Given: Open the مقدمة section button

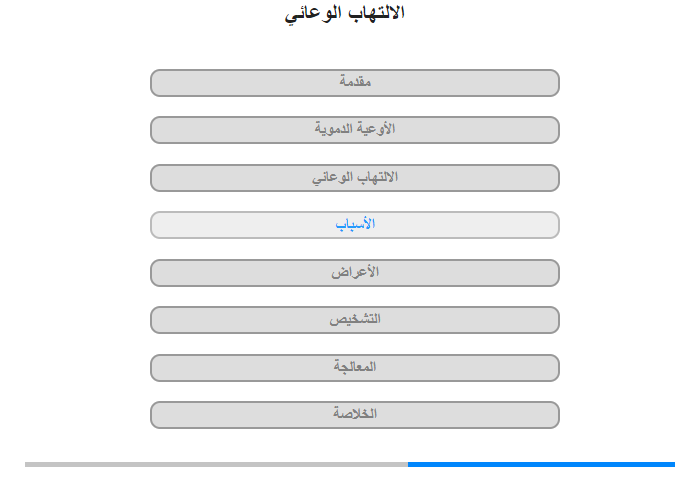Looking at the screenshot, I should (x=355, y=83).
